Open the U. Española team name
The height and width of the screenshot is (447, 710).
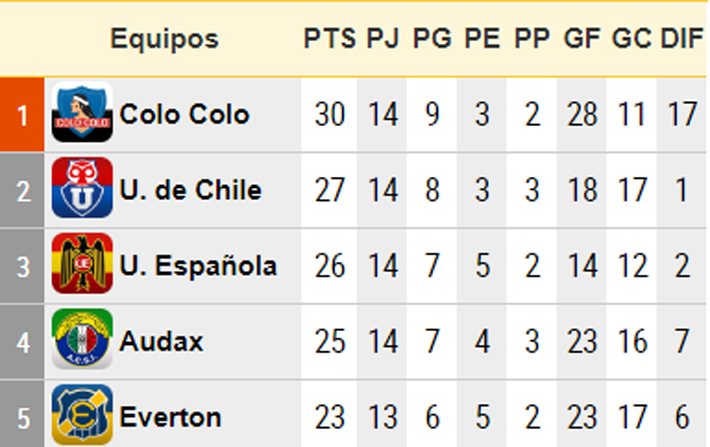pos(198,265)
